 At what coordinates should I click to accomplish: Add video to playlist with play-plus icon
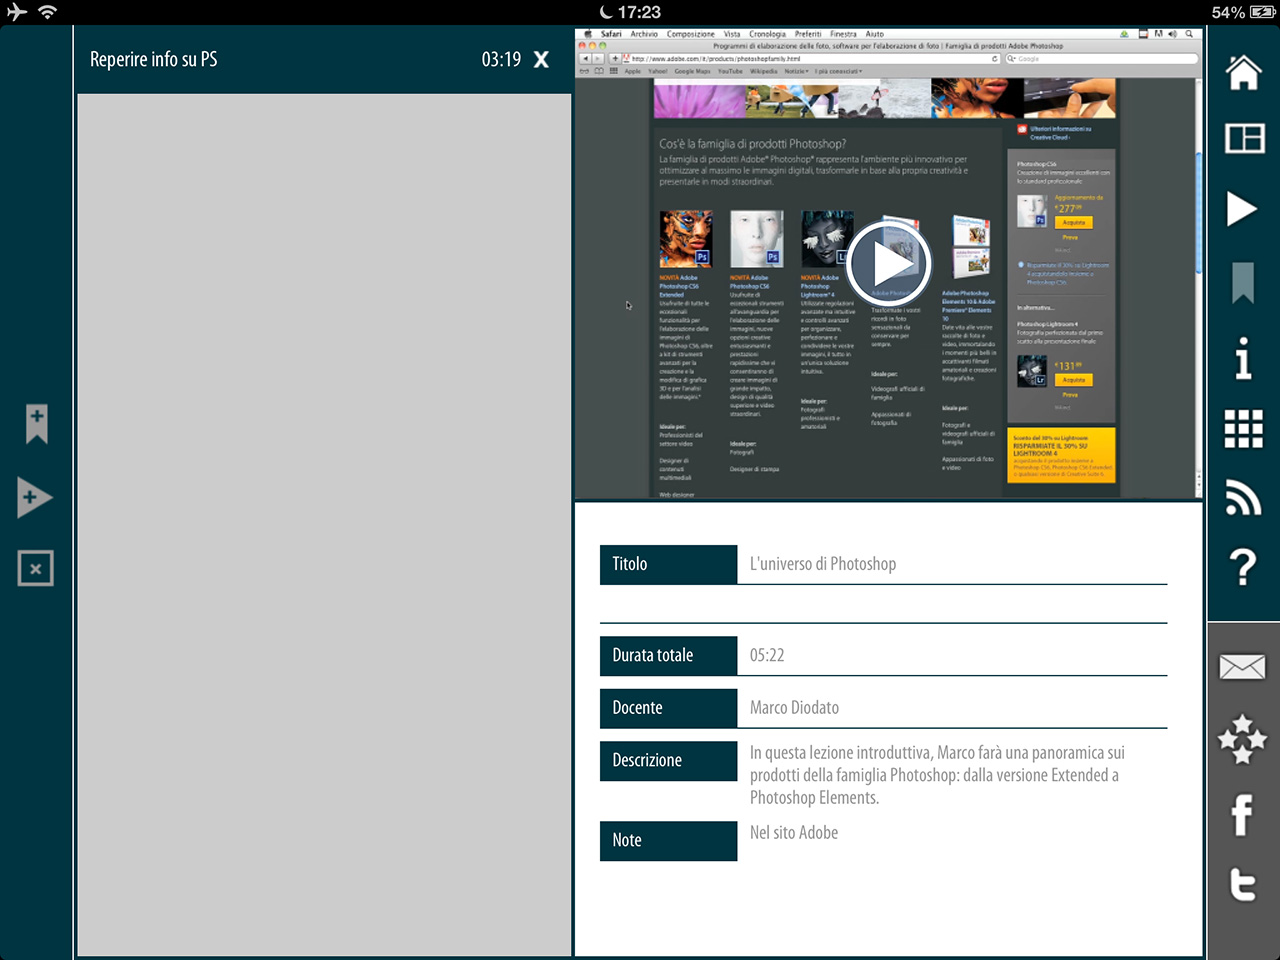click(35, 498)
